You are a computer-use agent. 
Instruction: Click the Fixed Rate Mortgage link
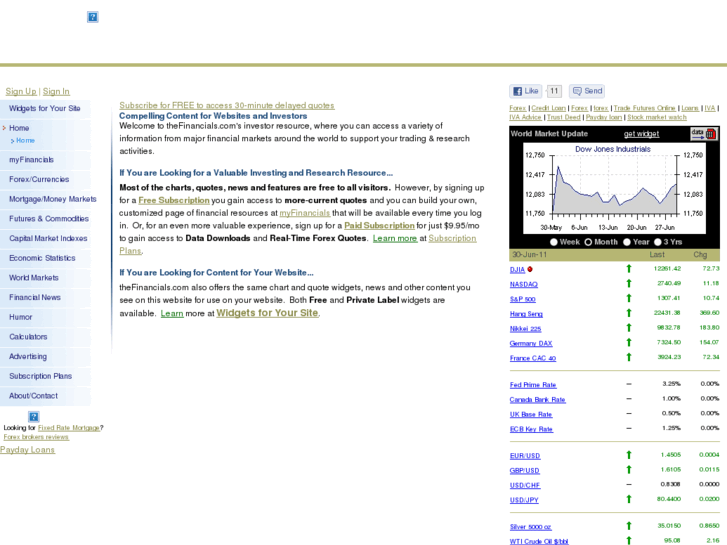coord(69,428)
